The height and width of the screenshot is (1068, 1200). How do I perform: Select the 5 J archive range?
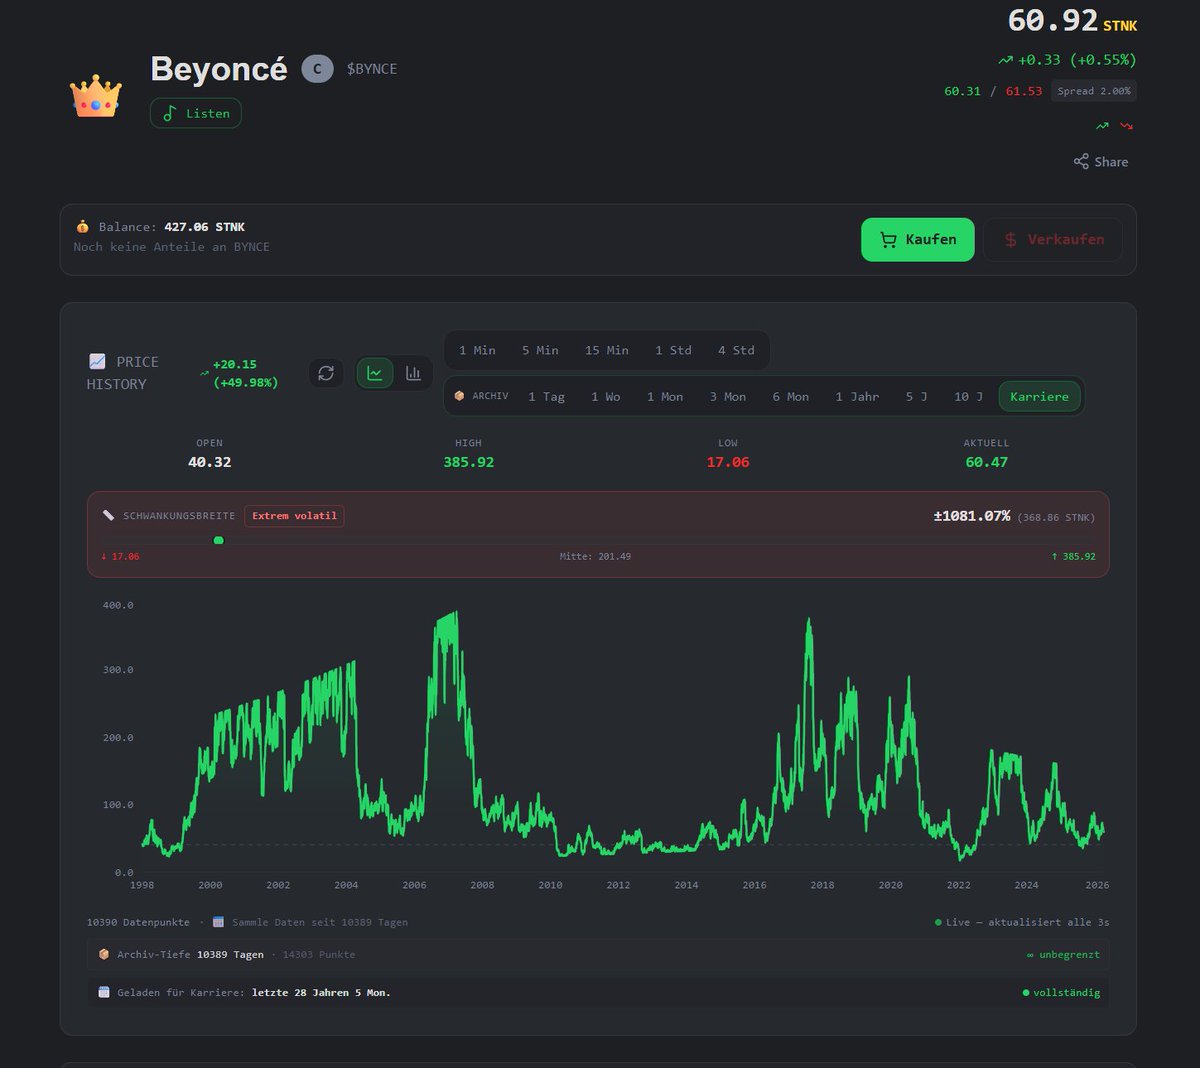pyautogui.click(x=916, y=396)
